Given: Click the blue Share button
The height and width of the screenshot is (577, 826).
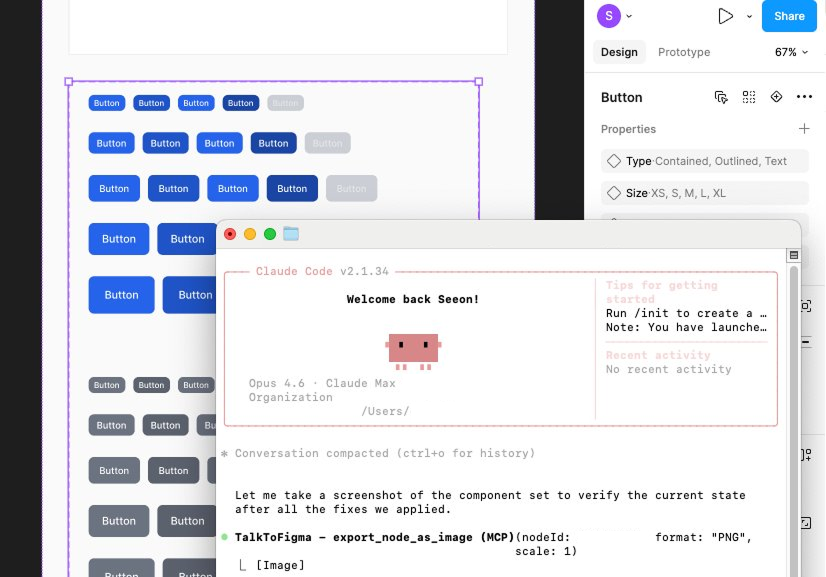Looking at the screenshot, I should (x=789, y=16).
